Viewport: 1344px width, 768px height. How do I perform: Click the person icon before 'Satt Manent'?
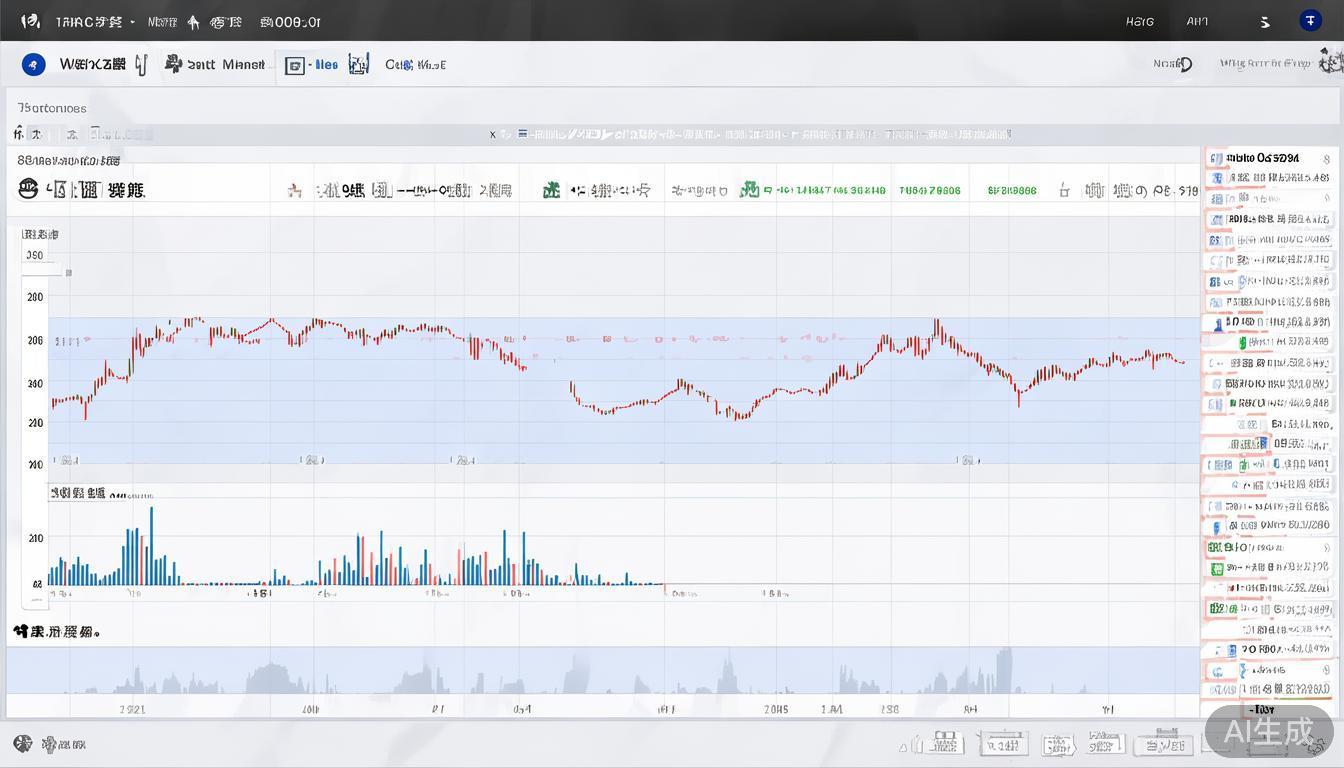point(173,65)
